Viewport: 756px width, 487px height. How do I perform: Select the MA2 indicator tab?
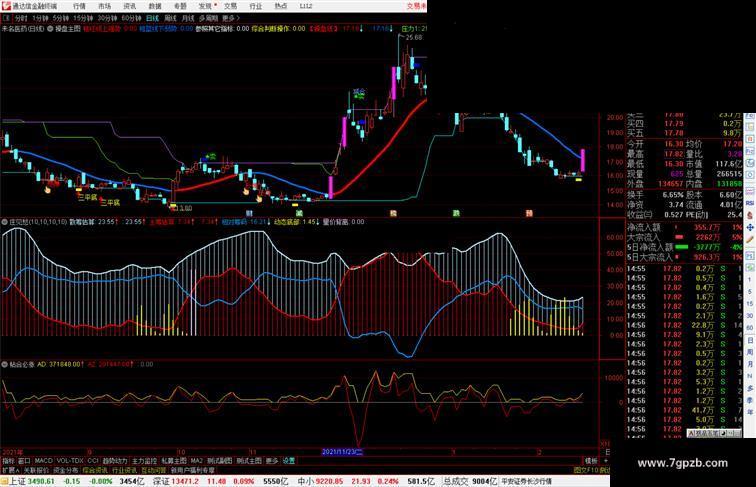pyautogui.click(x=197, y=461)
